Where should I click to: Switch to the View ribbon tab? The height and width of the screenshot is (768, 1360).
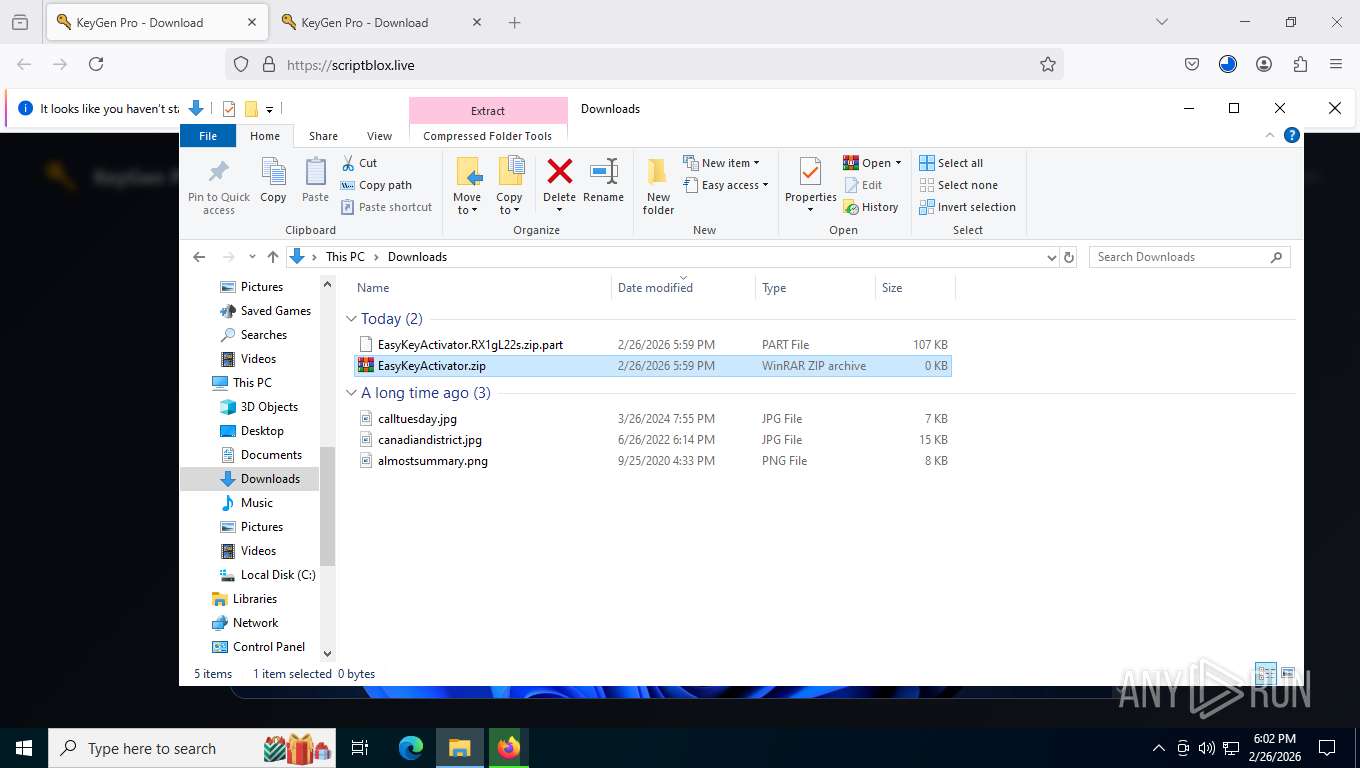pyautogui.click(x=379, y=136)
